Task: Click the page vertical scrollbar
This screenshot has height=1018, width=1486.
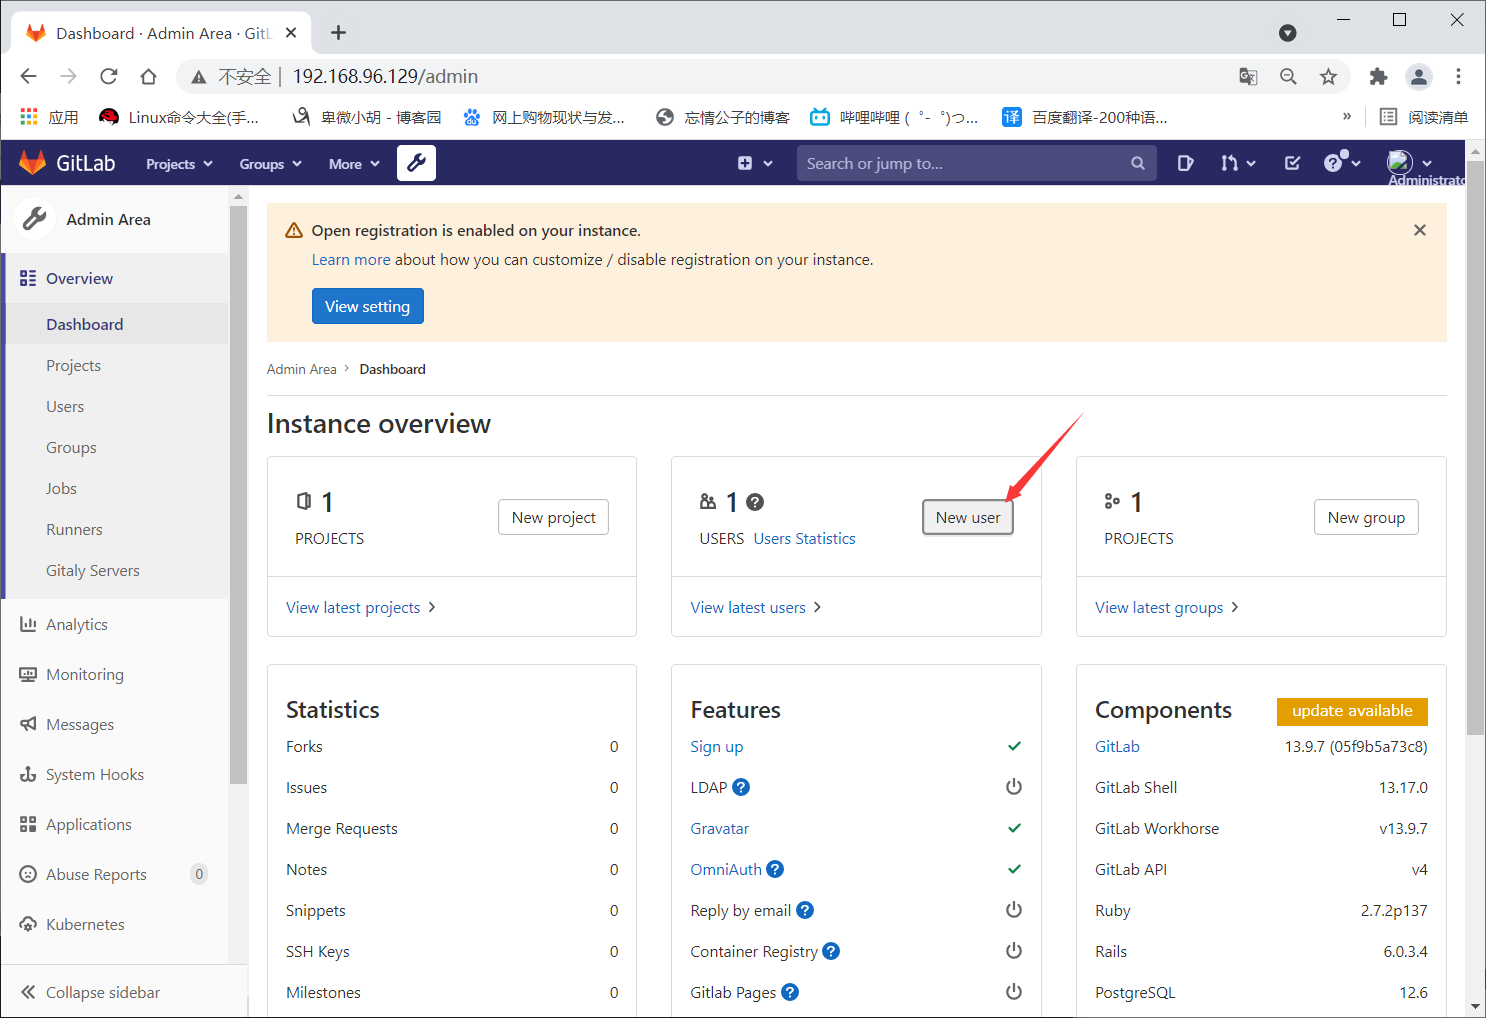Action: 1475,449
